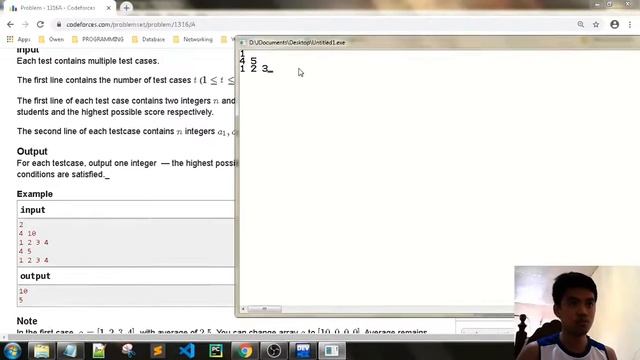Switch to Chrome in the taskbar

tap(245, 351)
